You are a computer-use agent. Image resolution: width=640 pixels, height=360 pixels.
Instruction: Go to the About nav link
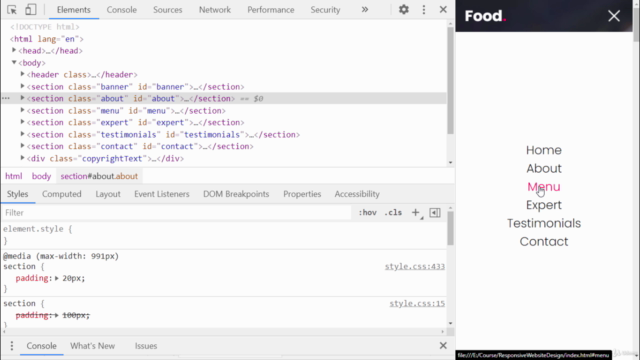coord(544,169)
